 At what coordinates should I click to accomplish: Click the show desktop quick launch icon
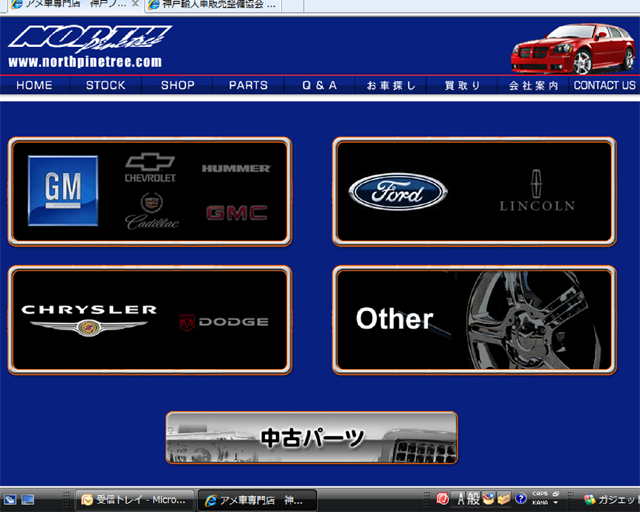tap(28, 499)
